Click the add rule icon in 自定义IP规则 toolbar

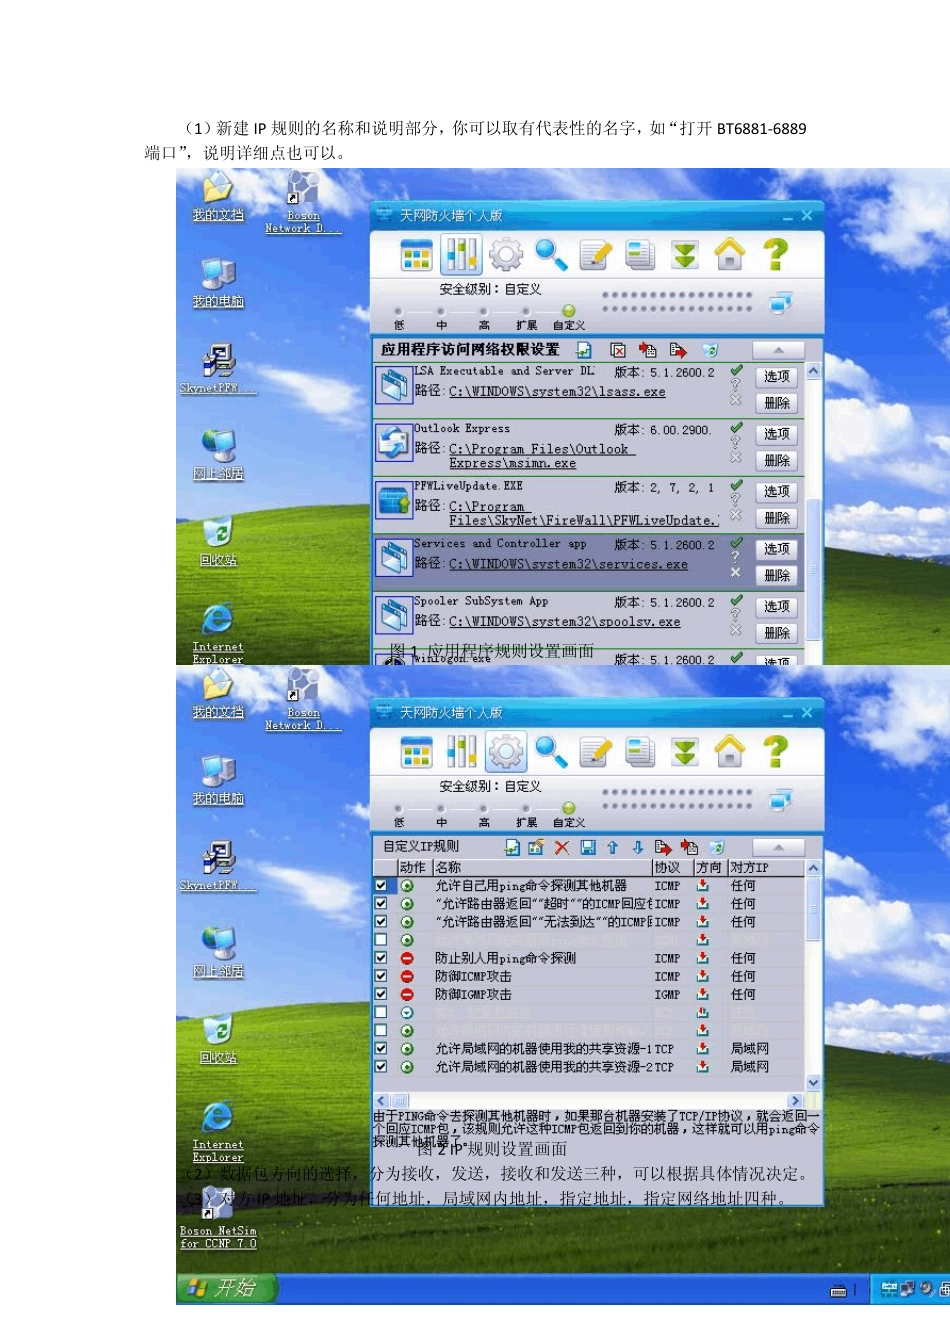[x=512, y=847]
